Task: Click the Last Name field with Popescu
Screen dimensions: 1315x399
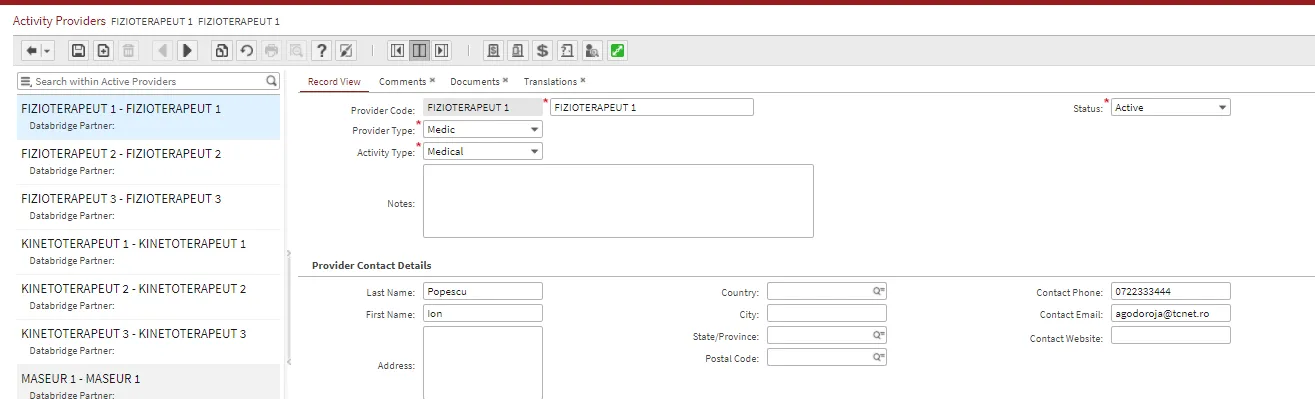Action: pos(483,291)
